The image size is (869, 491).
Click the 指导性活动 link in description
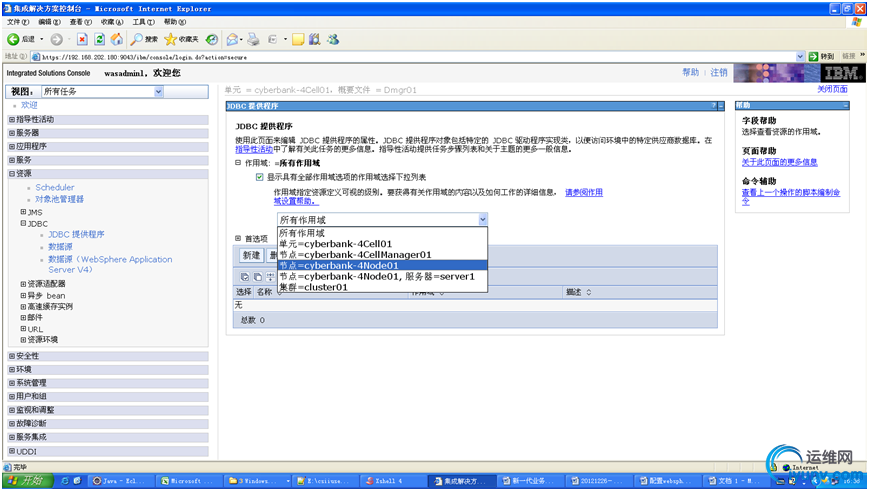point(254,149)
